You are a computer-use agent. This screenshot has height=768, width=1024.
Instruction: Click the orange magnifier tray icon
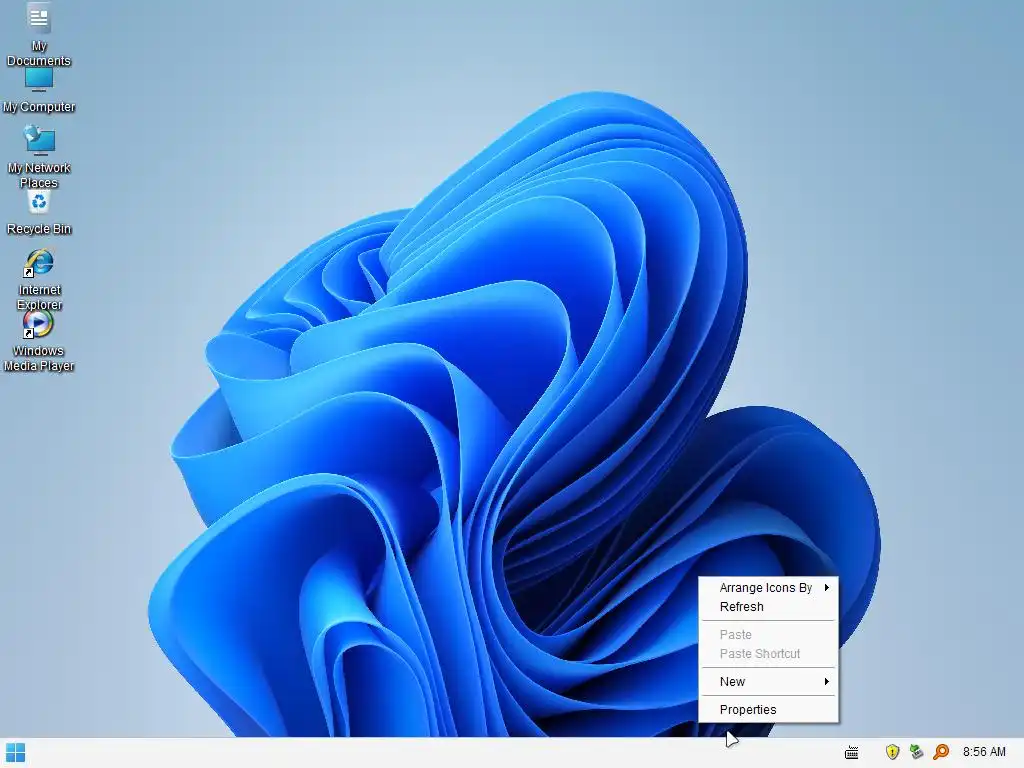[940, 752]
